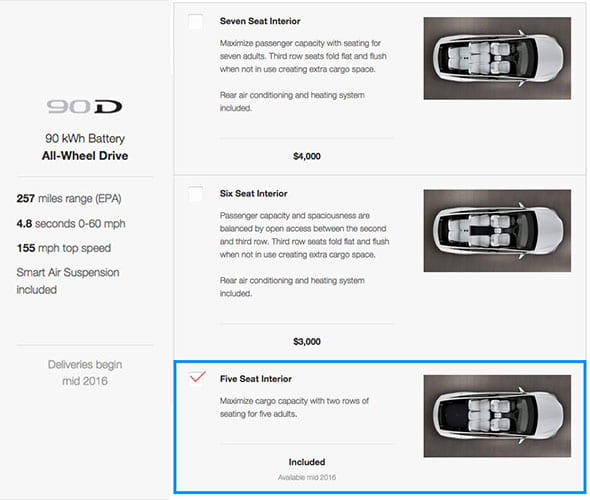Open the Five Seat Interior car image

497,416
